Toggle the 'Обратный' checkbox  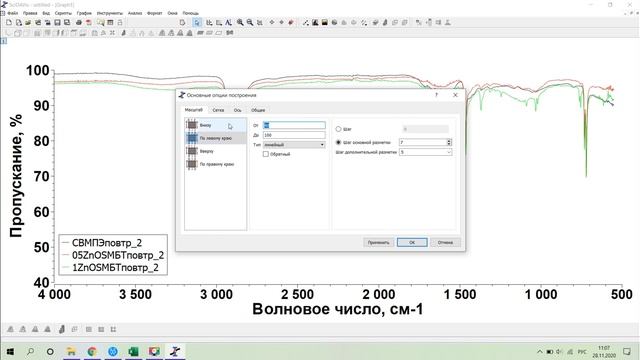pos(266,154)
